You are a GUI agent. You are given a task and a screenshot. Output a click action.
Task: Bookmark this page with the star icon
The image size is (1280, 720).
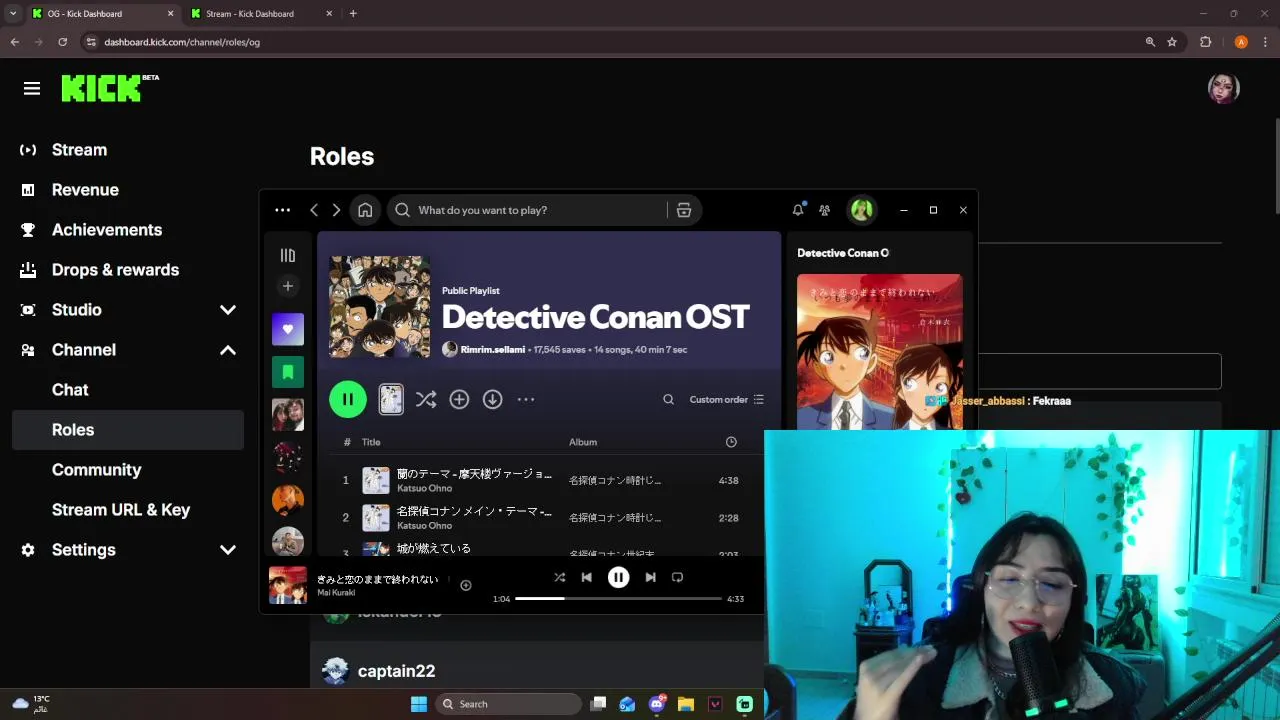pos(1172,42)
